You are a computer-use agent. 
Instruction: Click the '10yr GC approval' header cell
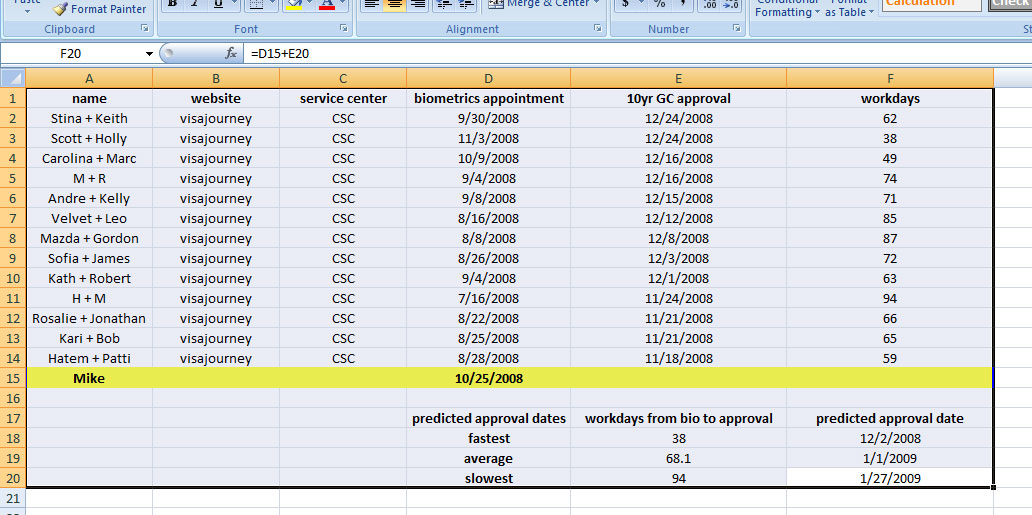pos(679,98)
